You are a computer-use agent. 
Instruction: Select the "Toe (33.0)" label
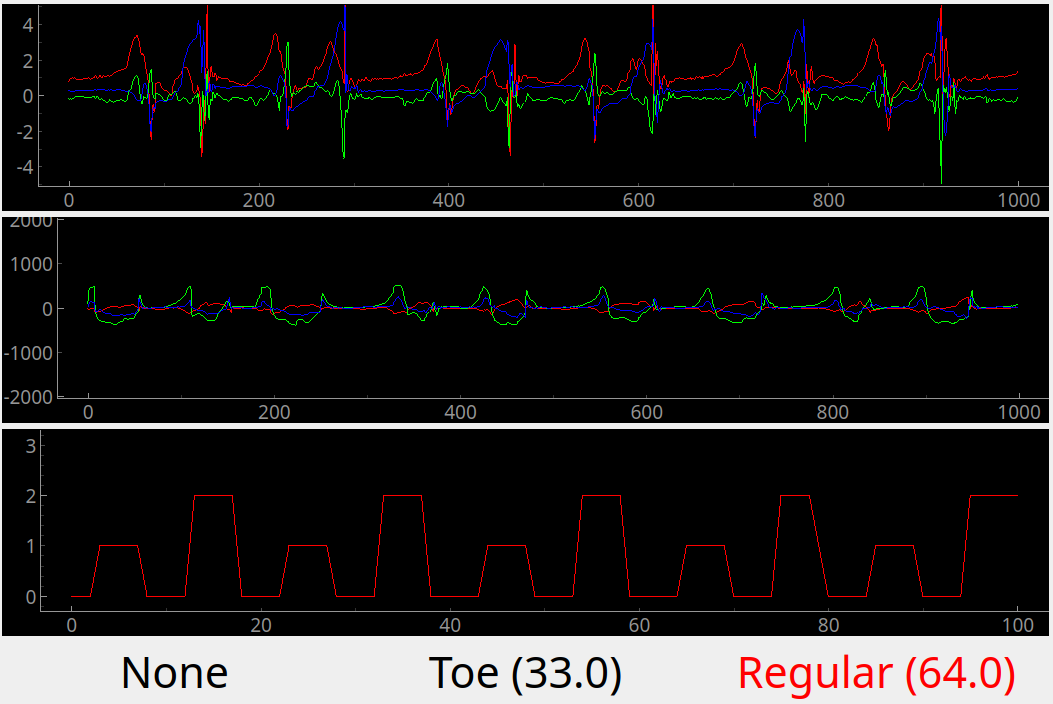tap(525, 673)
